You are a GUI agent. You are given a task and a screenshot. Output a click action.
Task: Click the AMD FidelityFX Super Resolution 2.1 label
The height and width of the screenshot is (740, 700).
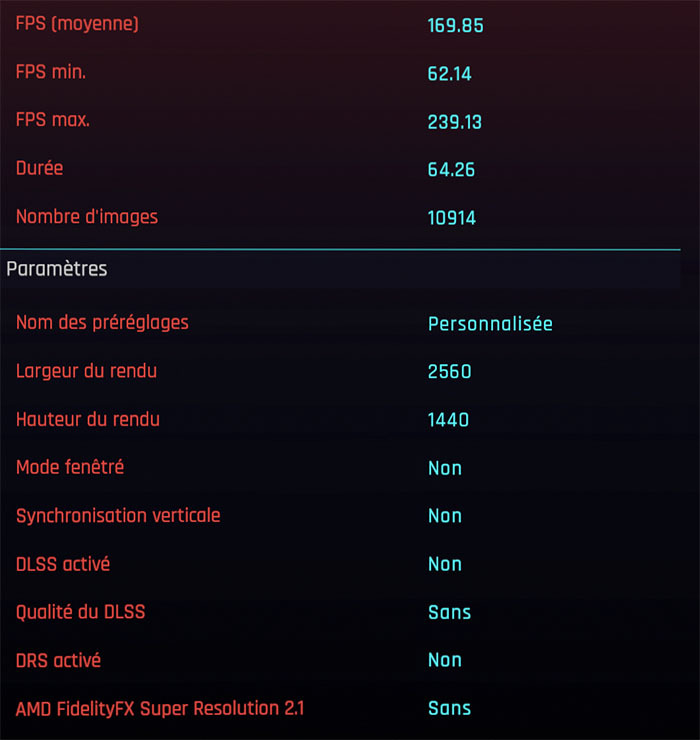160,708
